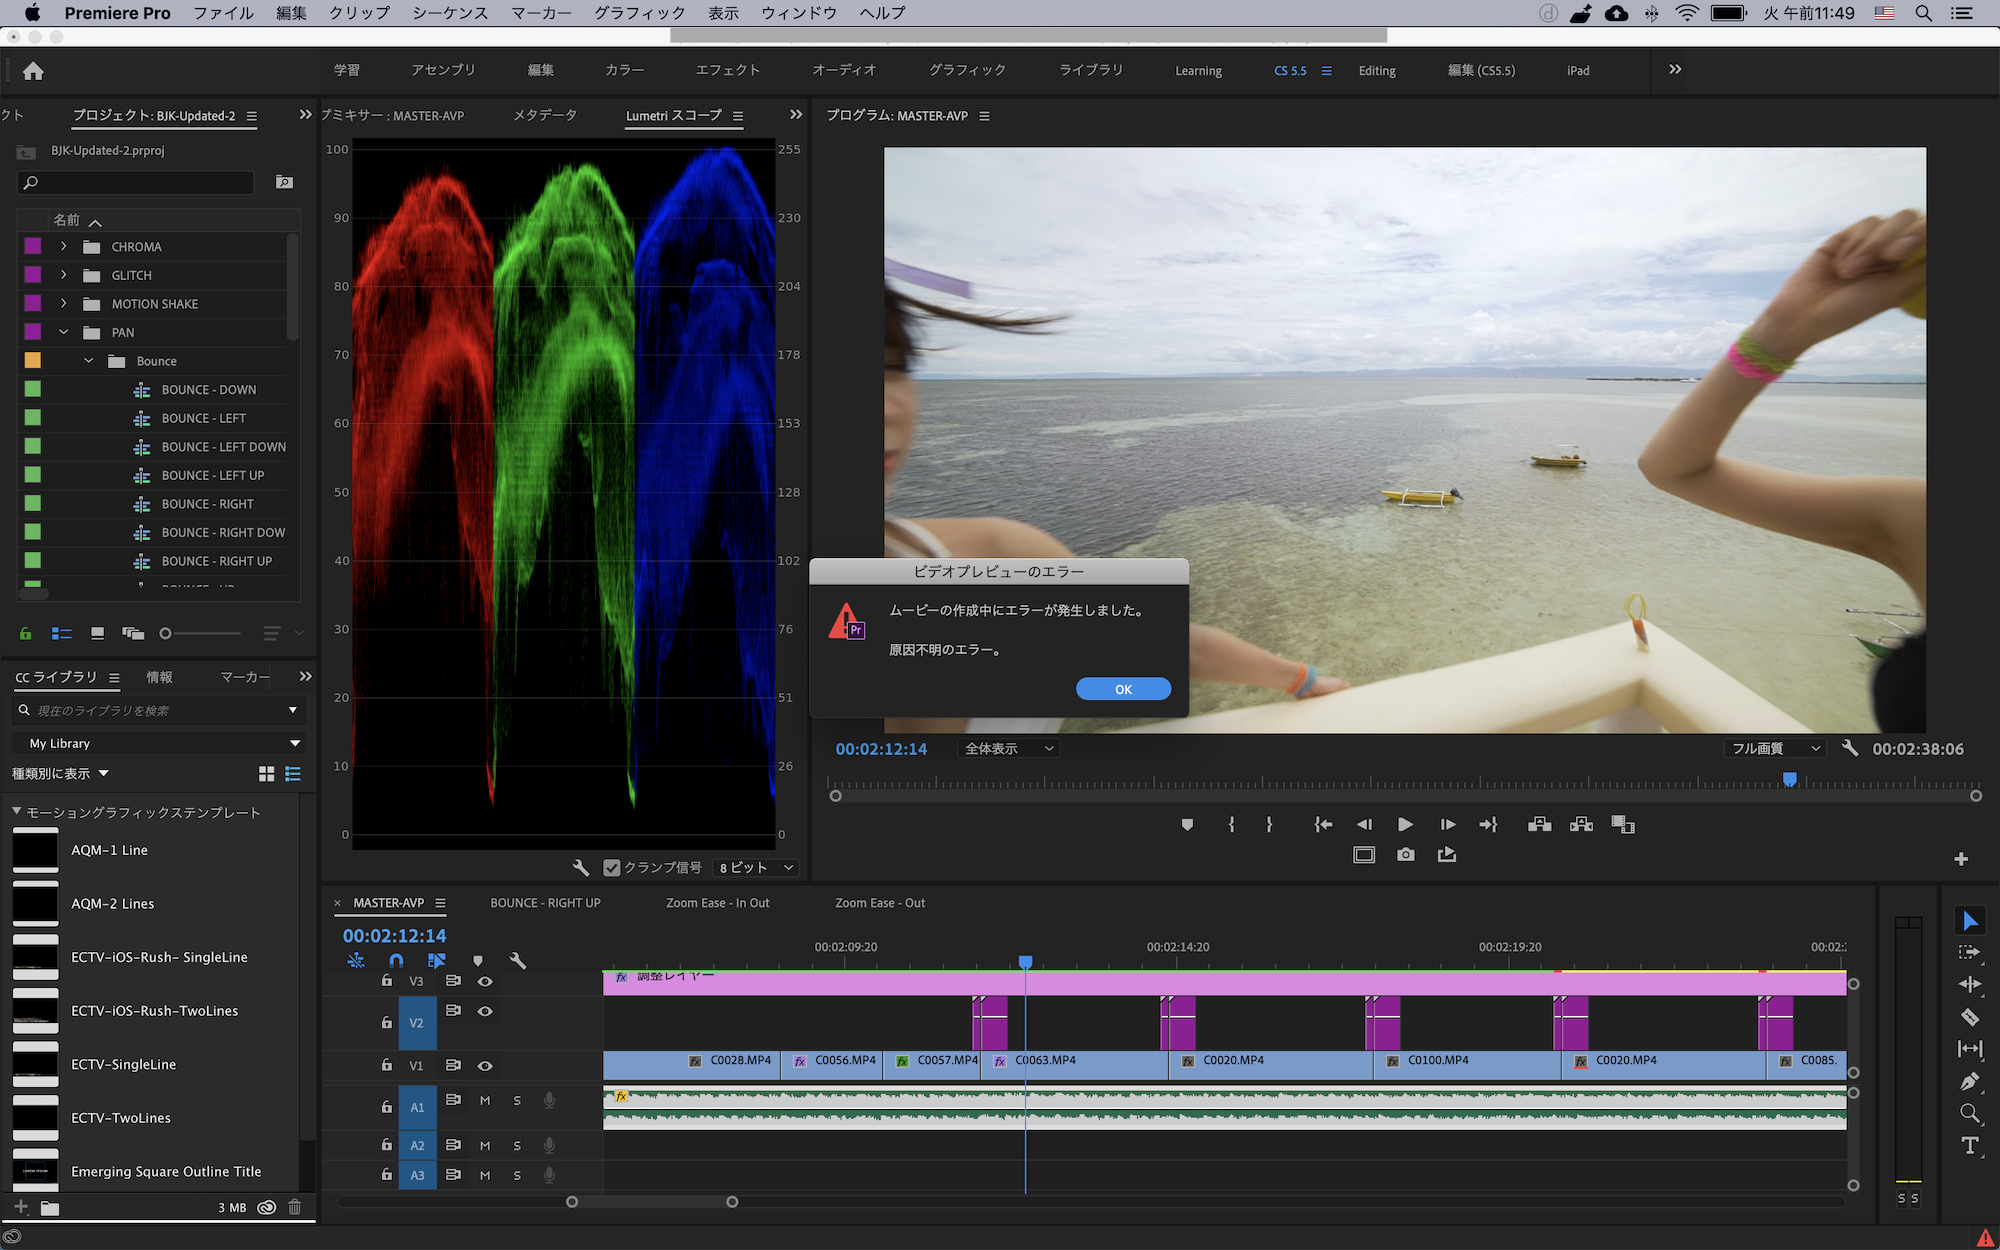This screenshot has height=1250, width=2000.
Task: Switch to the Metadata tab
Action: 545,115
